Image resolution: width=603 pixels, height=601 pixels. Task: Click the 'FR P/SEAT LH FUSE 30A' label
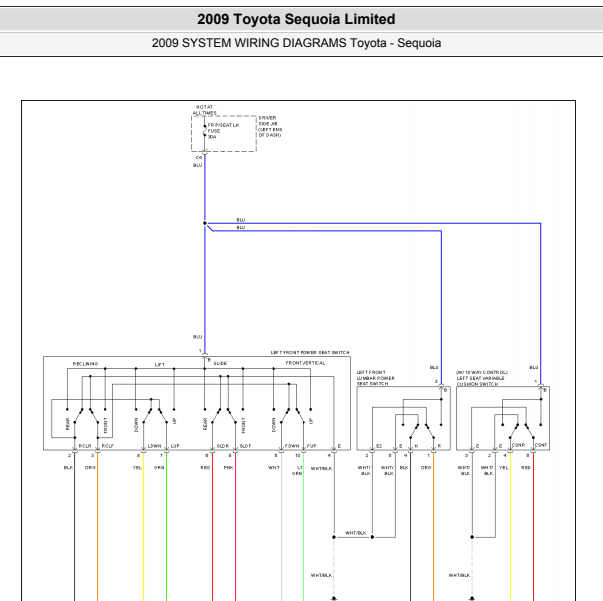(223, 131)
